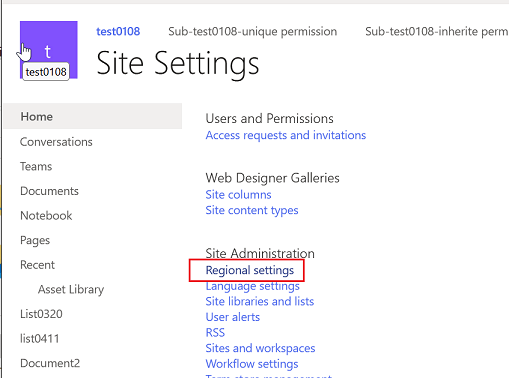Open Sub-test0108-inherite permission navigation link
This screenshot has height=378, width=509.
click(x=437, y=31)
